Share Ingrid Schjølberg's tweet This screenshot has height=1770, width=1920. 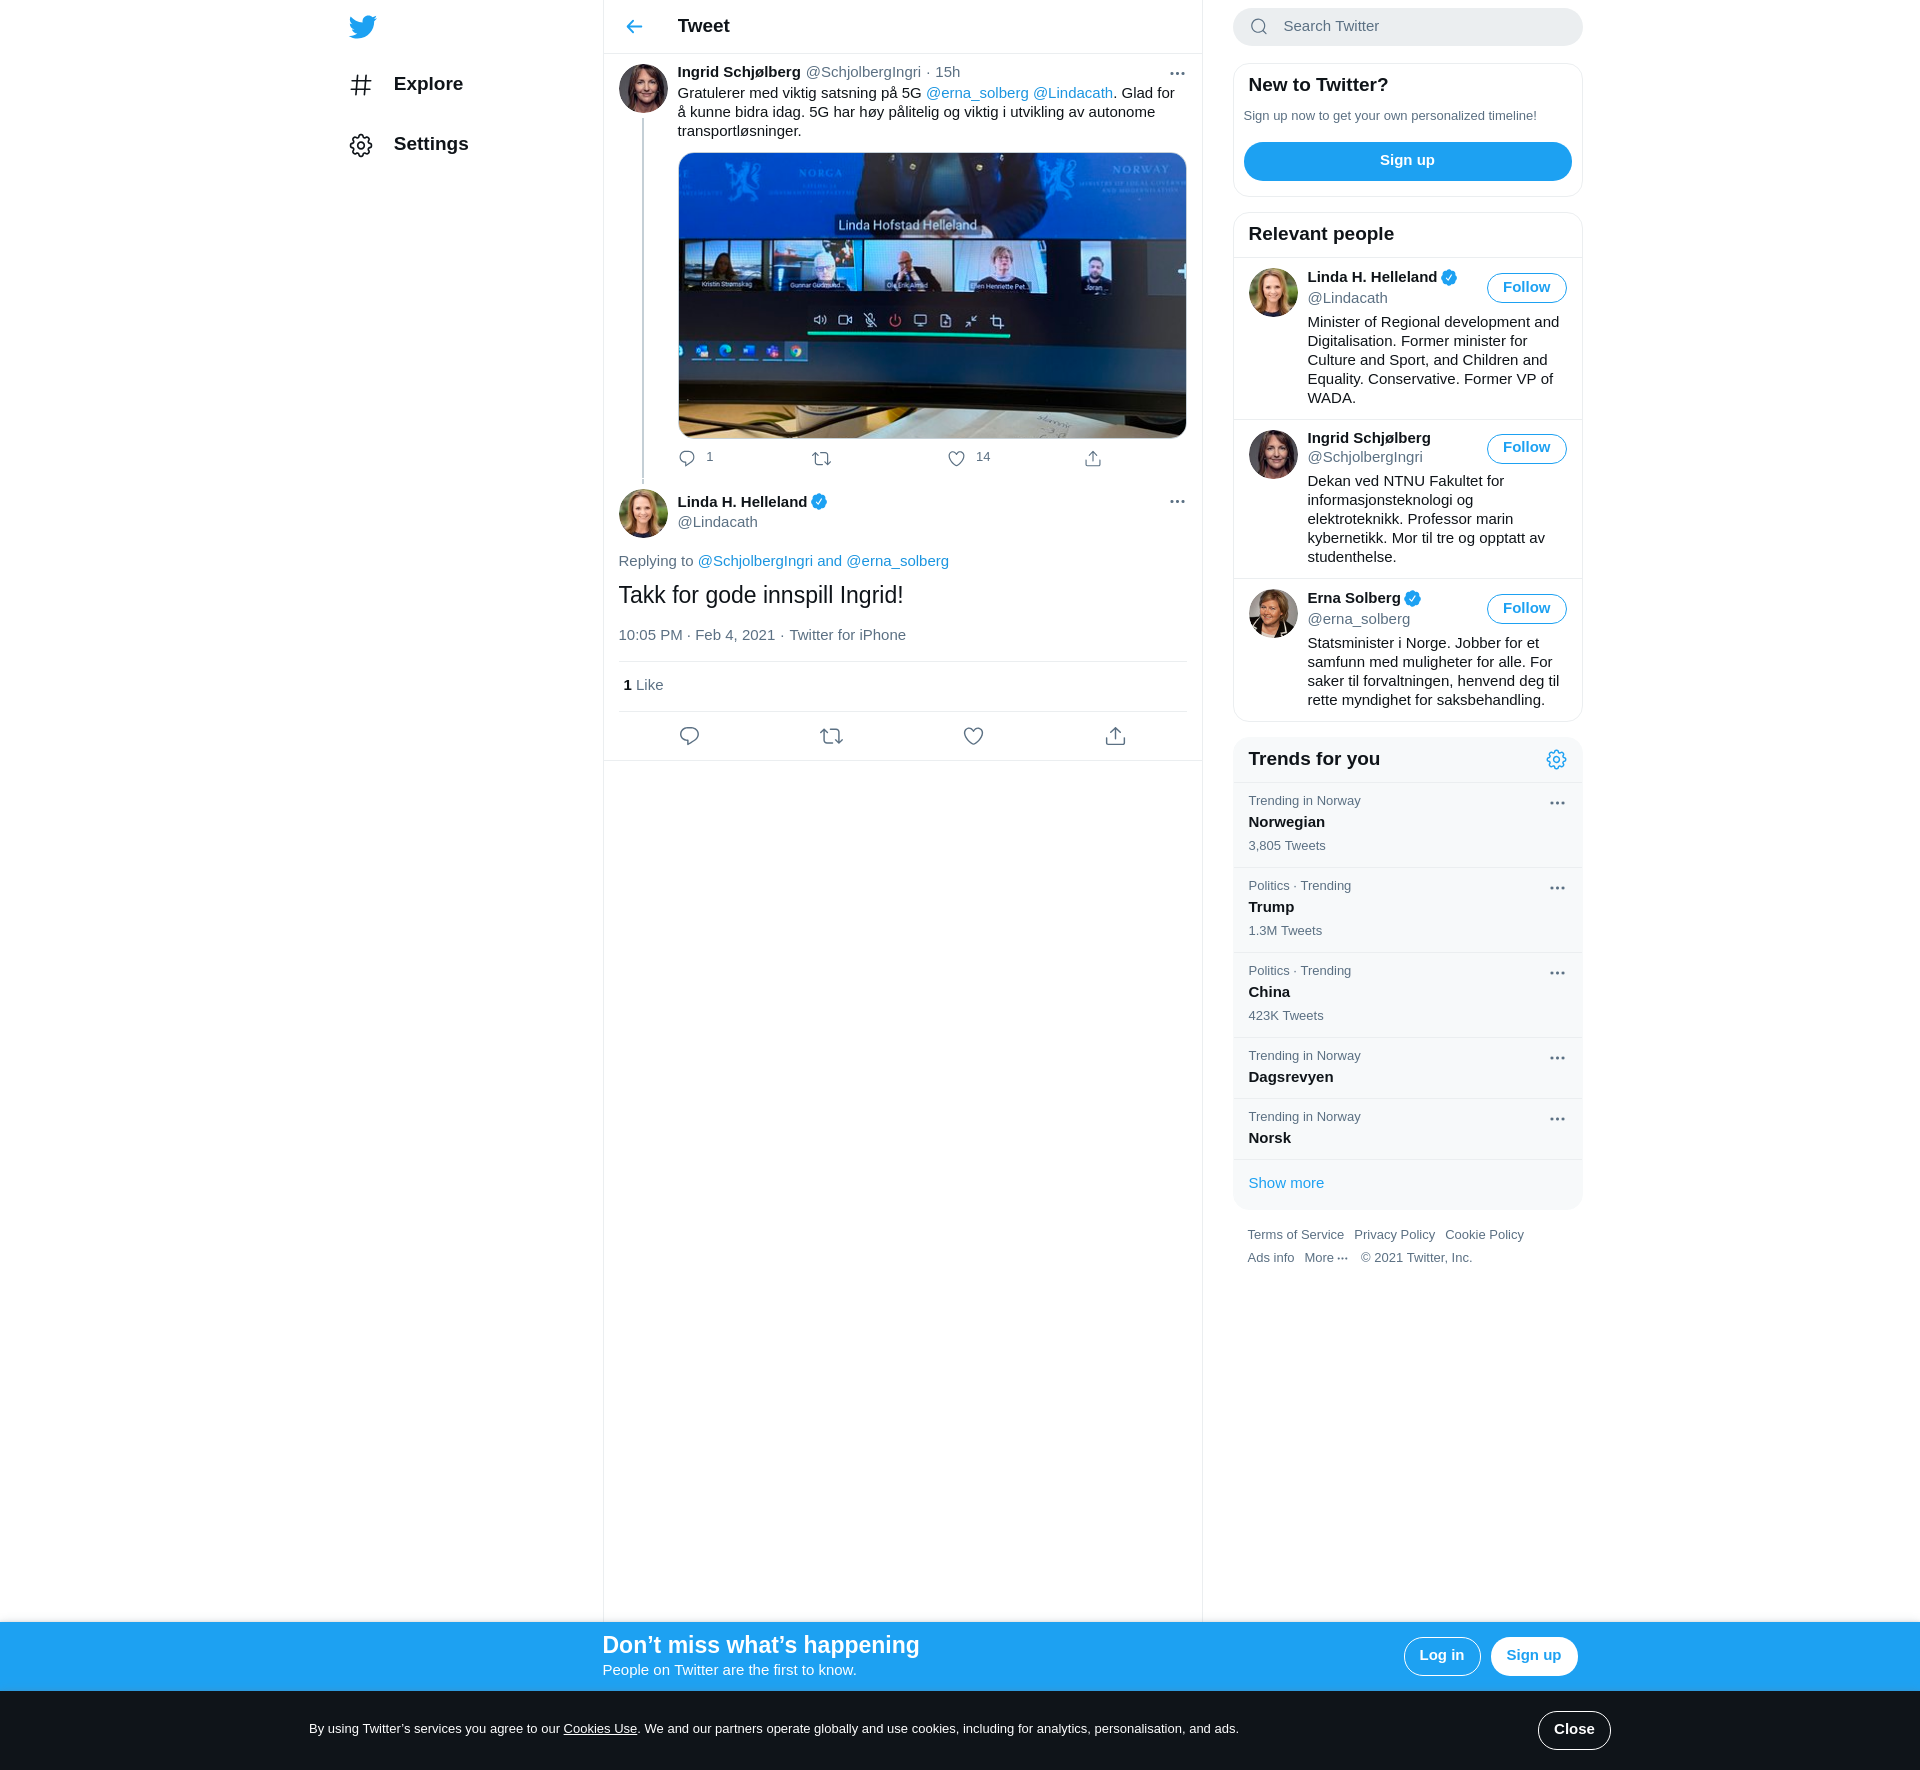[1093, 458]
